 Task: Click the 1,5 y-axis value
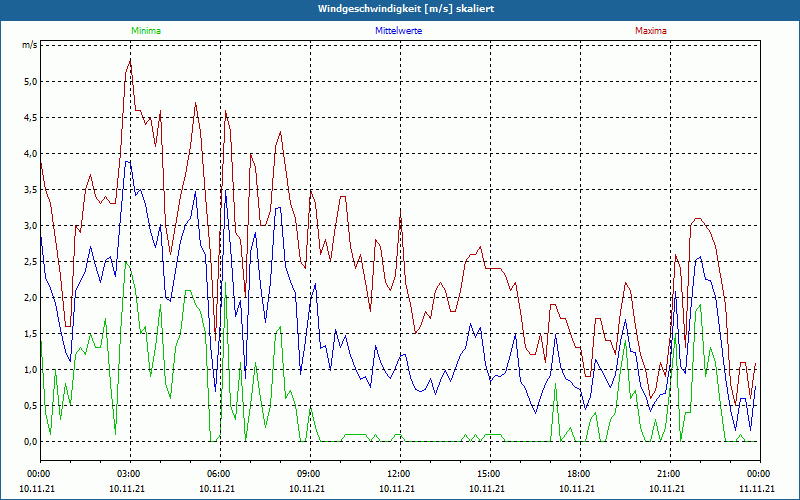tap(31, 334)
